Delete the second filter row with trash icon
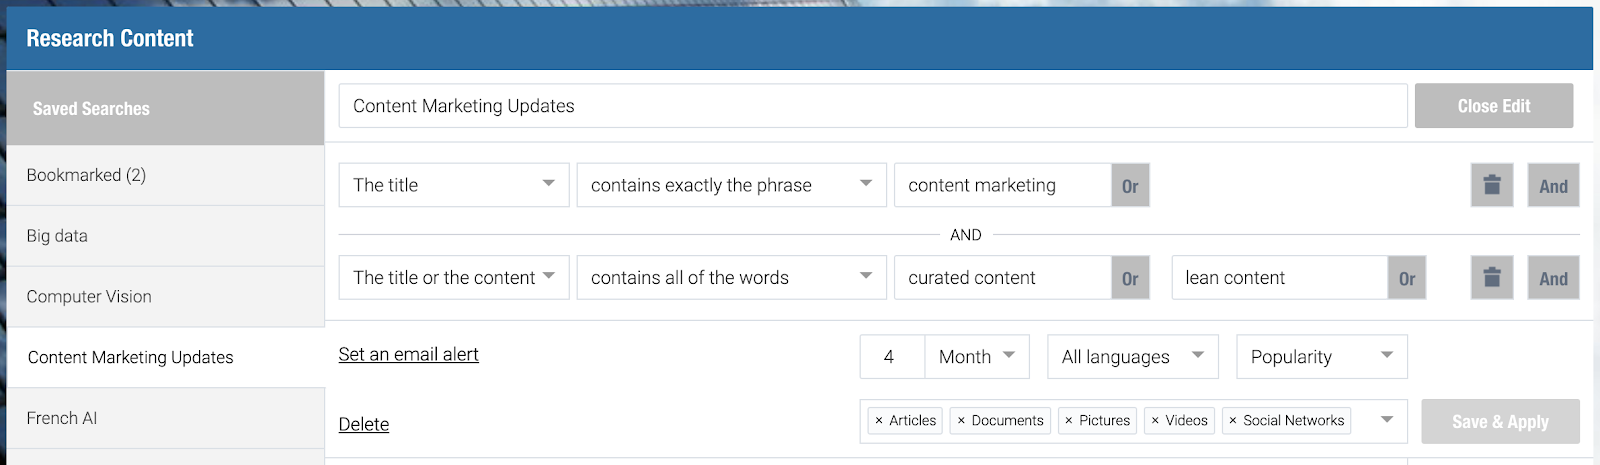 click(x=1491, y=278)
